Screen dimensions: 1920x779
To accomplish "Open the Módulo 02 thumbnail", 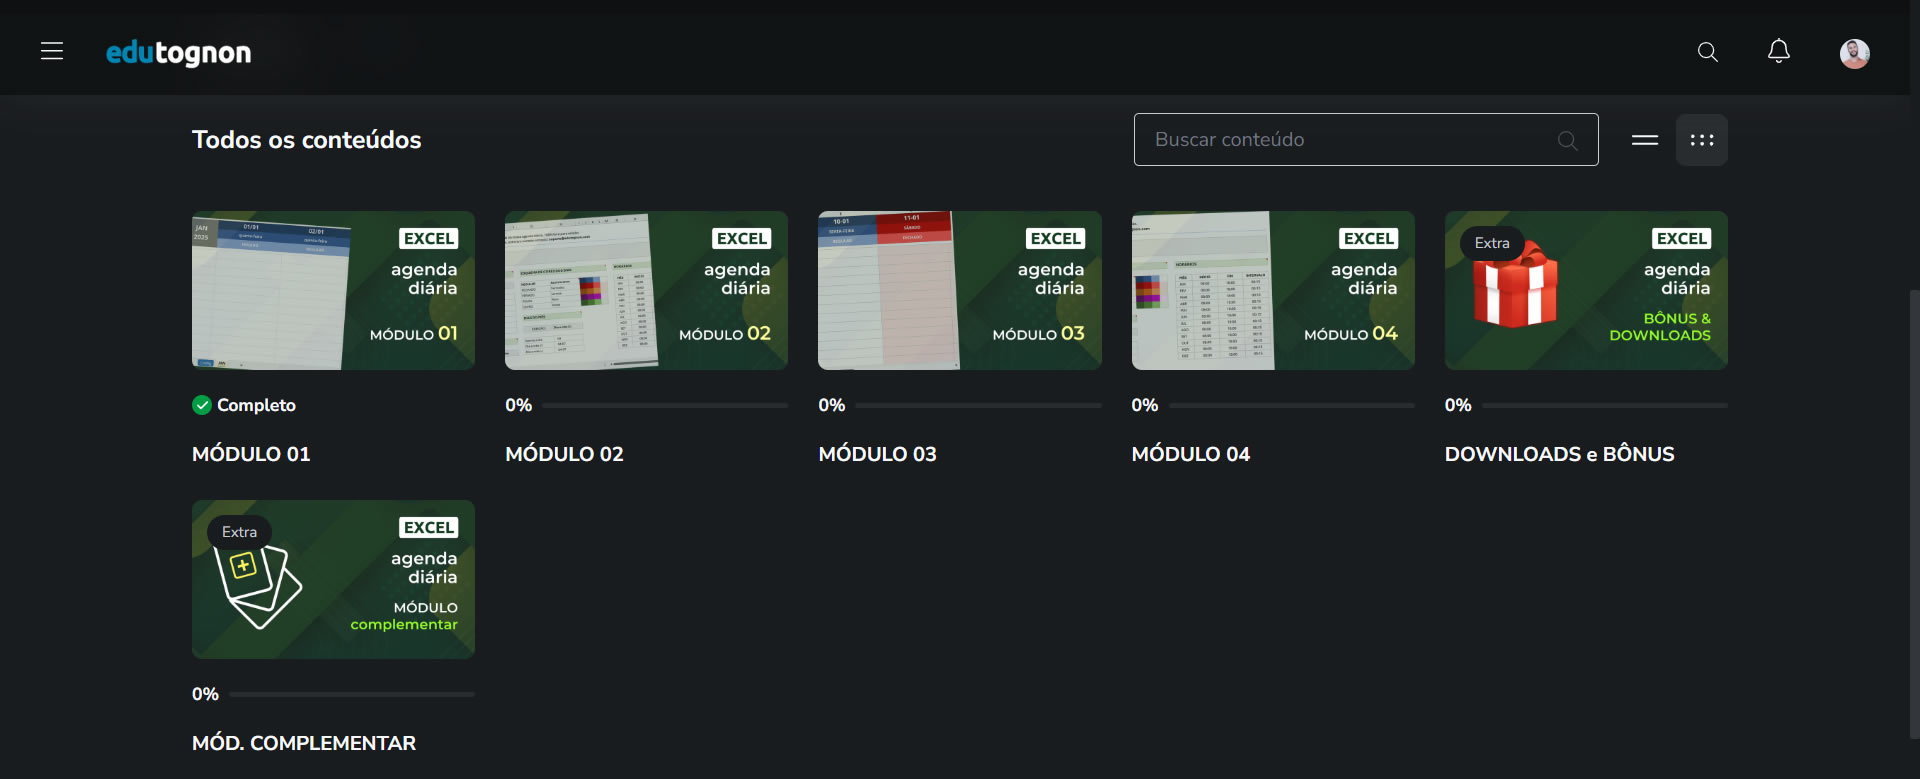I will (x=646, y=290).
